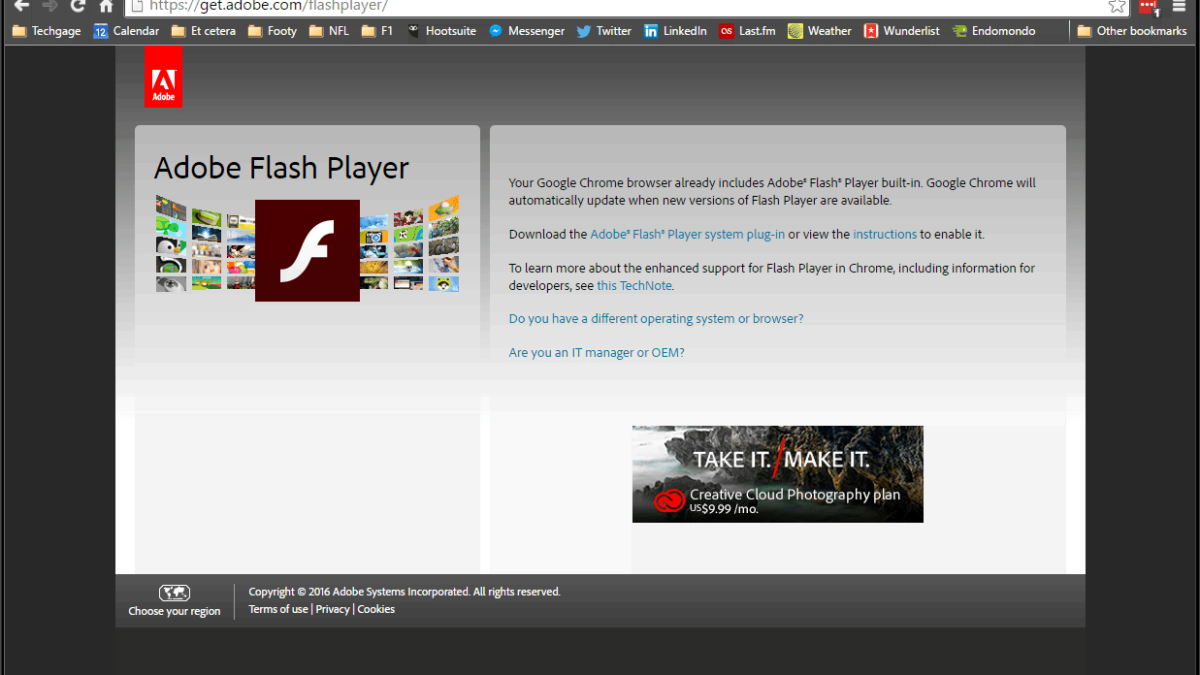Open the Chrome hamburger menu
Image resolution: width=1200 pixels, height=675 pixels.
[x=1179, y=6]
